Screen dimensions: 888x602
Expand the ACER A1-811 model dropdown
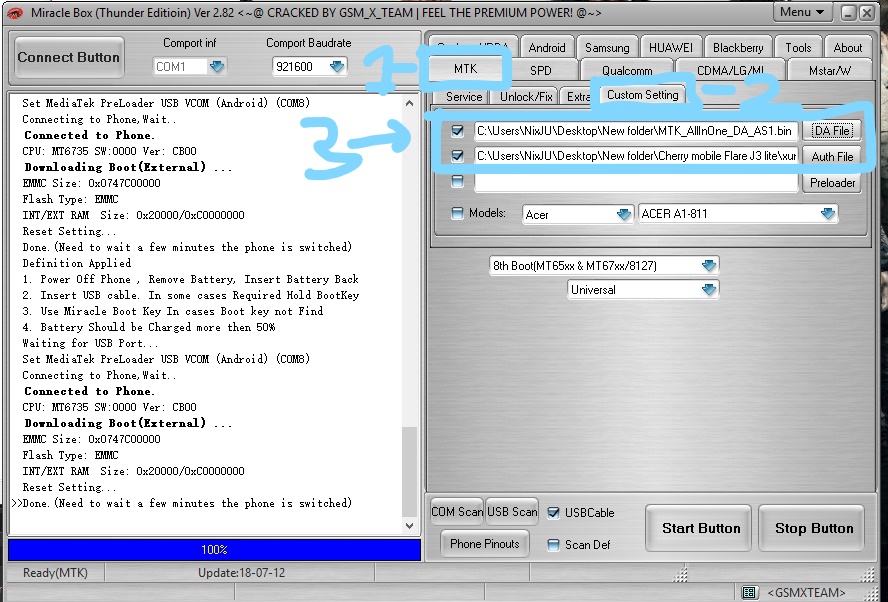tap(827, 214)
